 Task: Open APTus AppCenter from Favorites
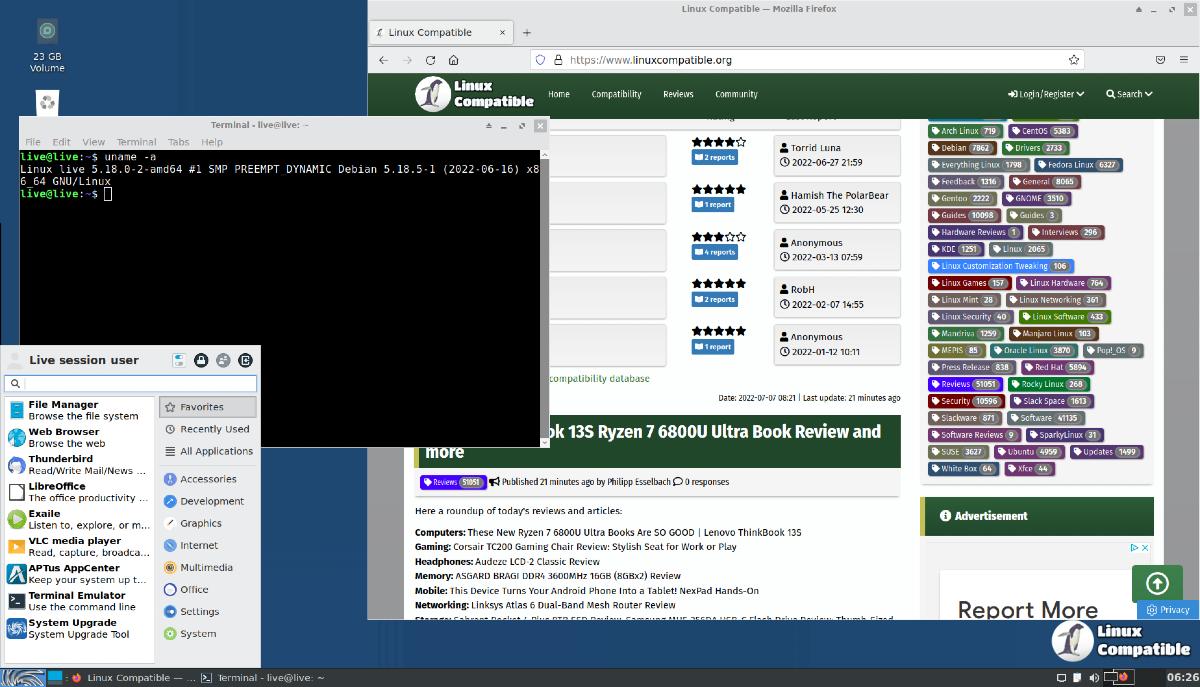(x=75, y=573)
